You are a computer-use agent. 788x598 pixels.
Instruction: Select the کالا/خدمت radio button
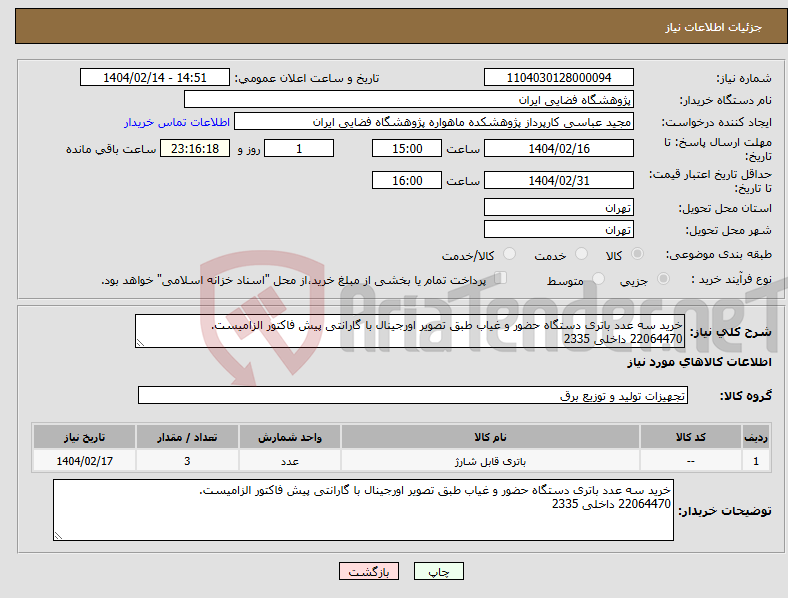tap(510, 254)
